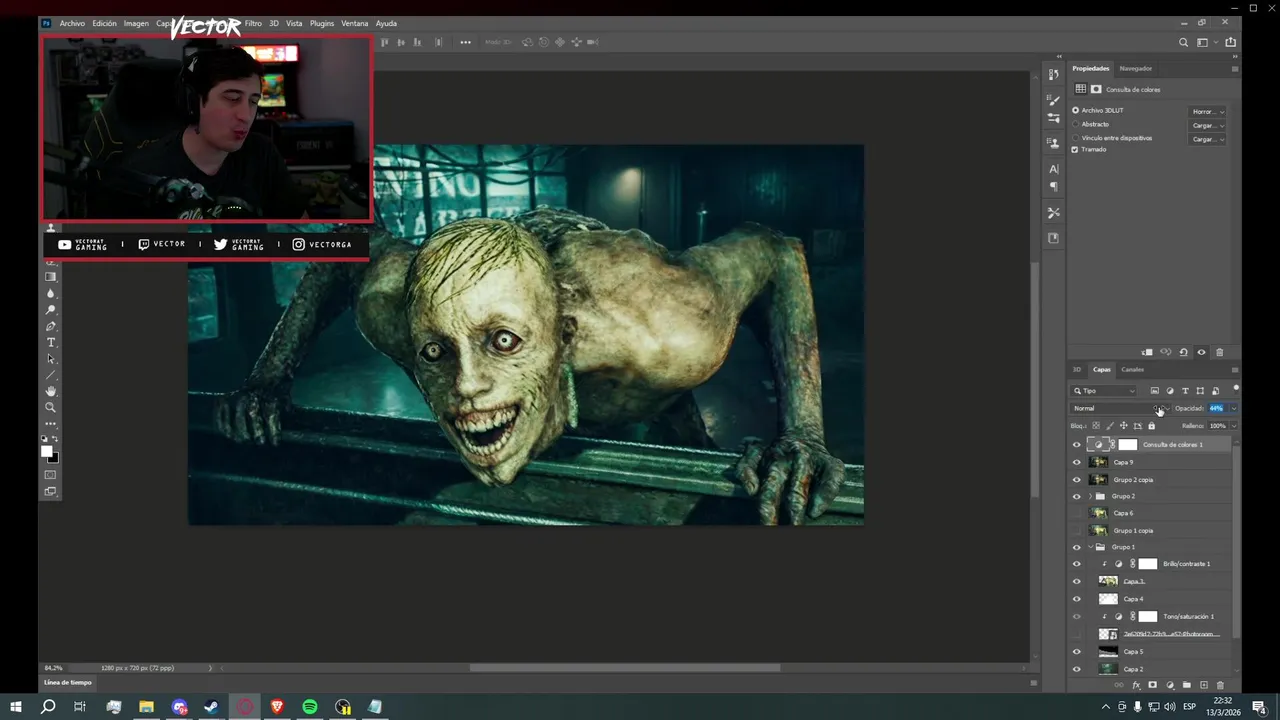Select the Path Selection tool

click(x=51, y=359)
